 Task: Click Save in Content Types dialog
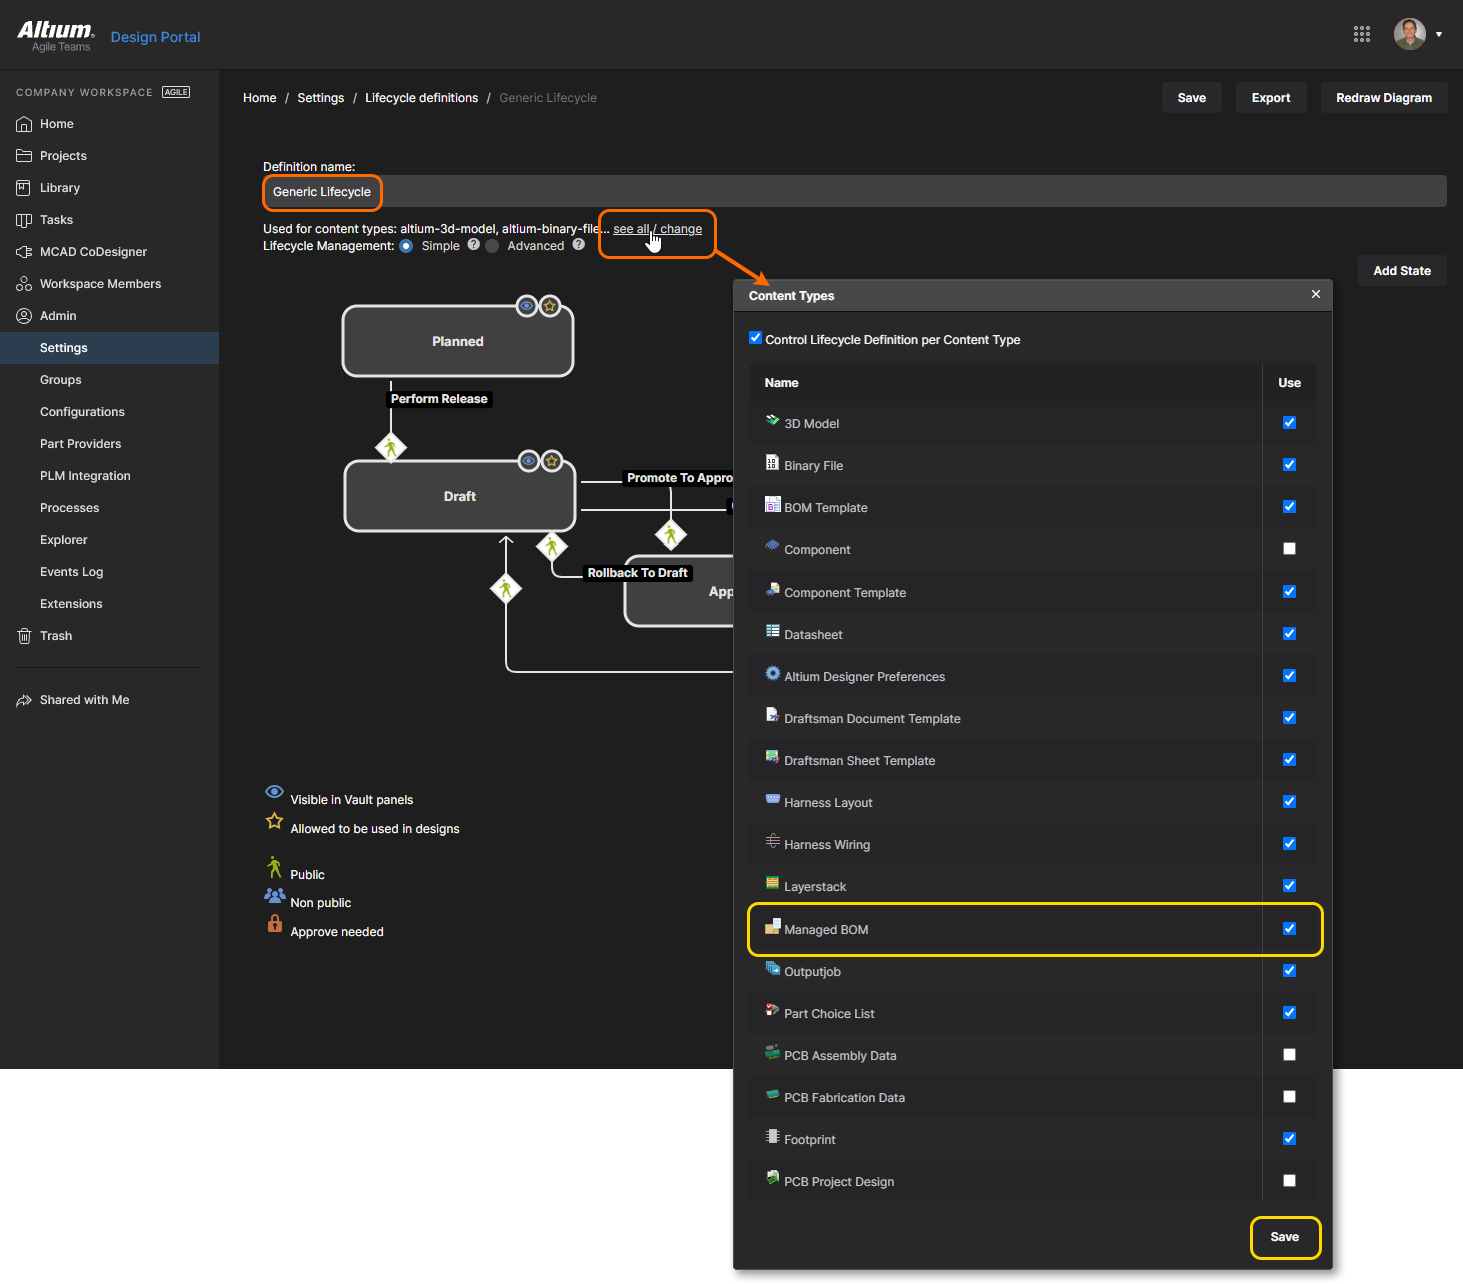coord(1284,1237)
